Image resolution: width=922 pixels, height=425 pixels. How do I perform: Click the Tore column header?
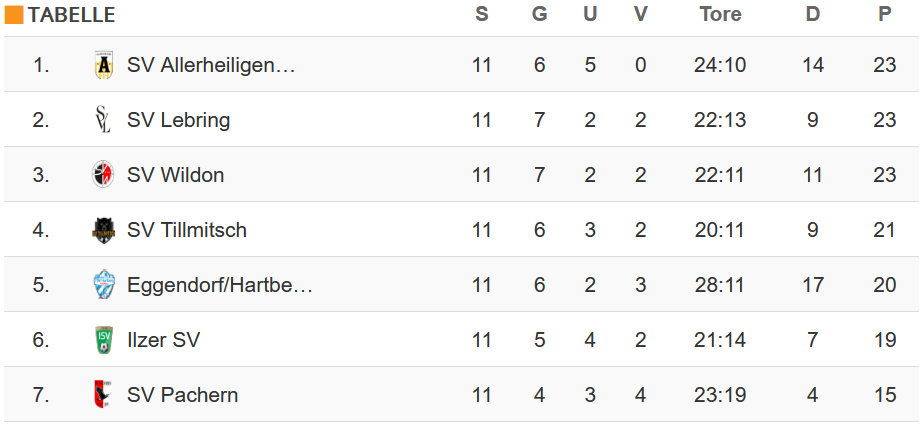tap(720, 14)
